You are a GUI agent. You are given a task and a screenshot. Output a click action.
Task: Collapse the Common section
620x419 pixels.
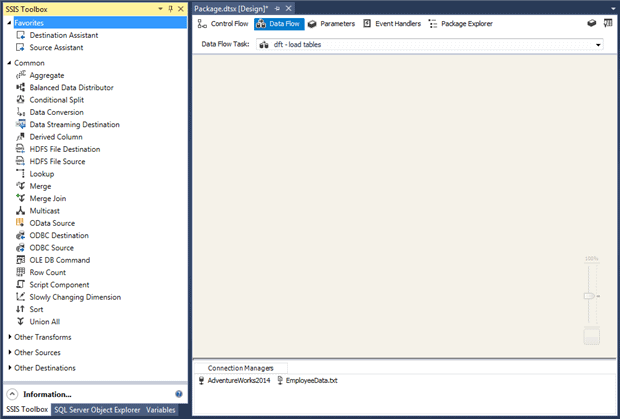[x=9, y=63]
